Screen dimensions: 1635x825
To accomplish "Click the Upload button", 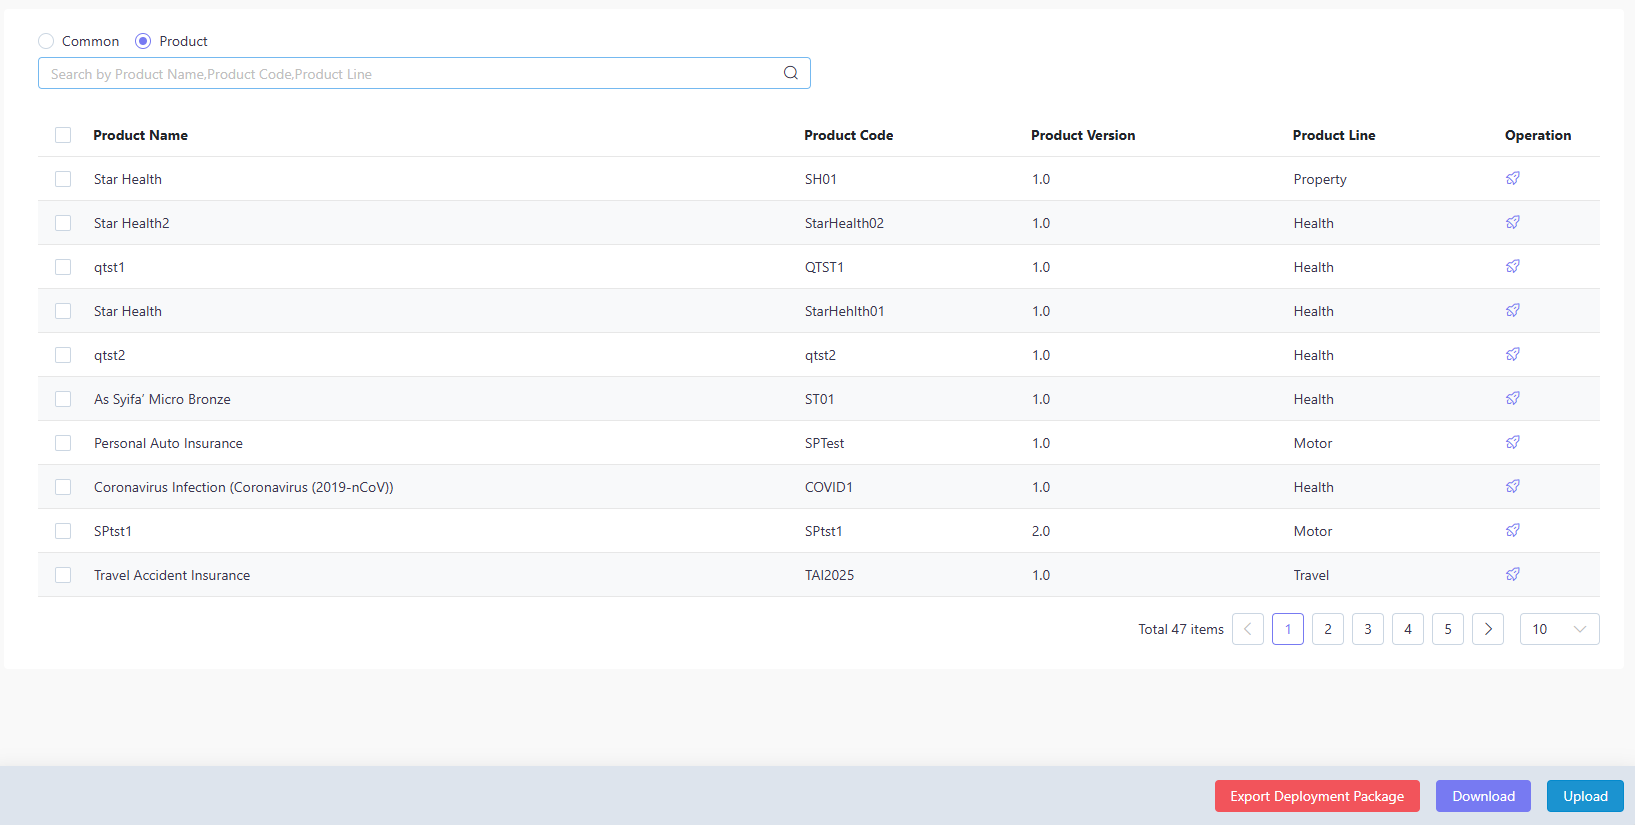I will 1585,796.
